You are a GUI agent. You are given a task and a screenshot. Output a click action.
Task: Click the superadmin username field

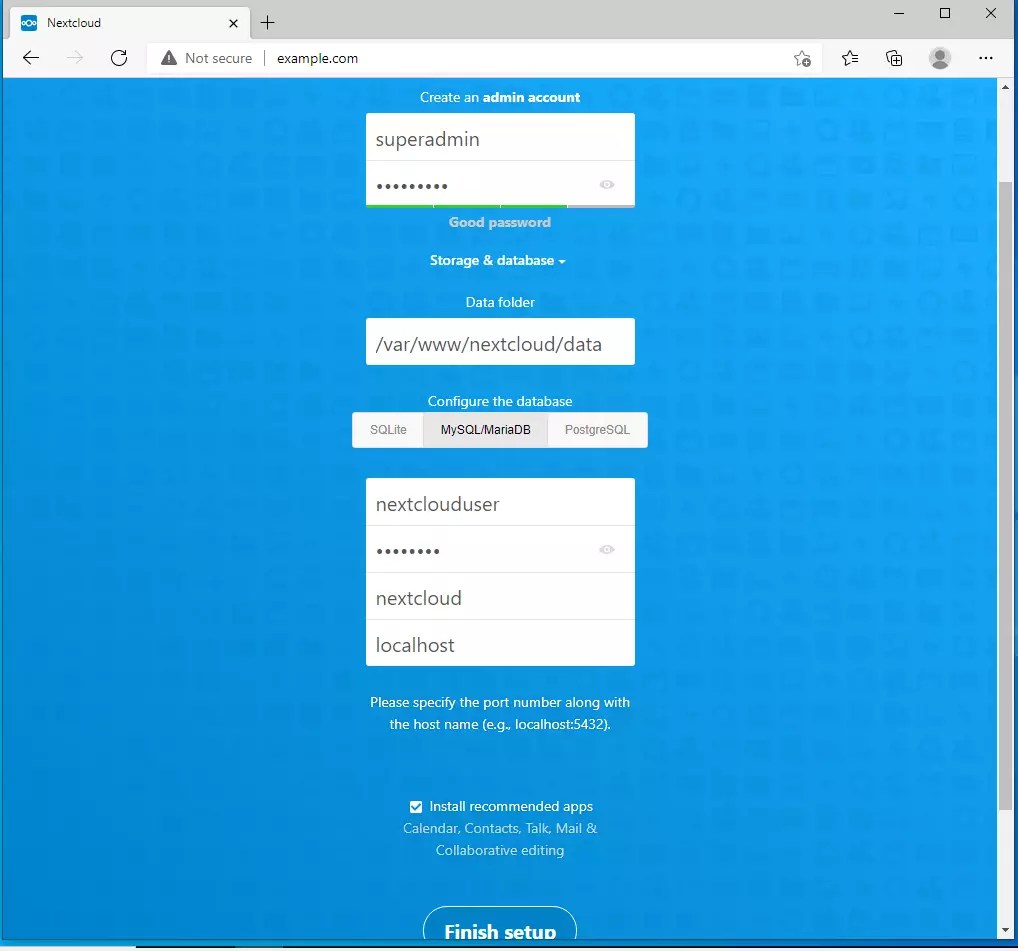(x=500, y=137)
